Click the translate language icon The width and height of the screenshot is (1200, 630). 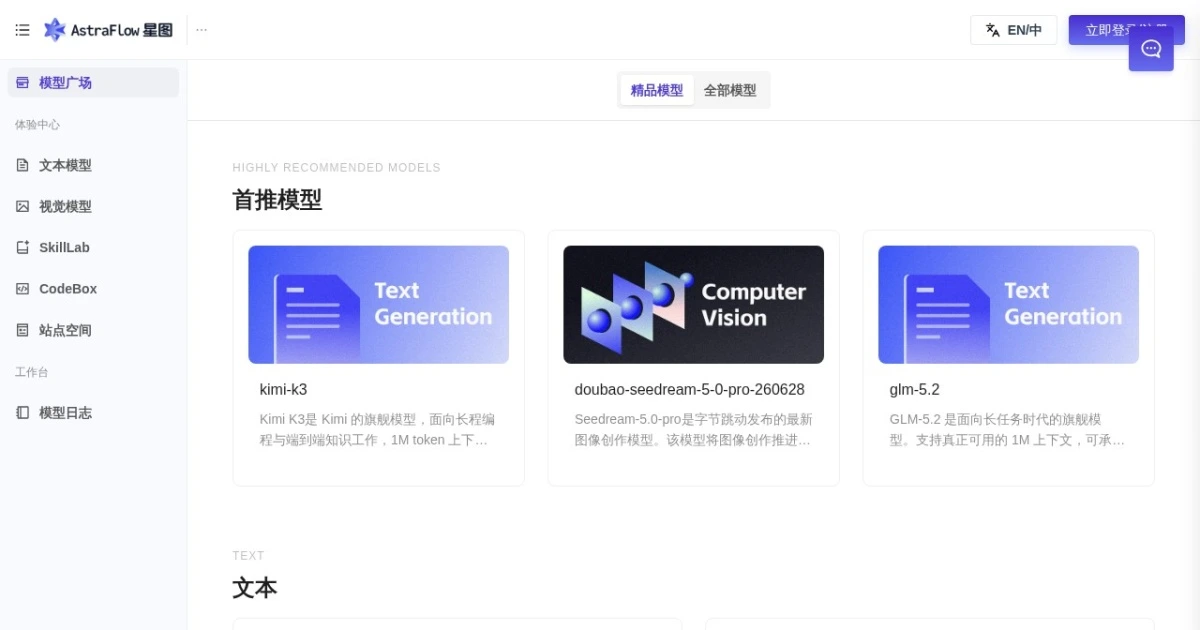(x=992, y=30)
